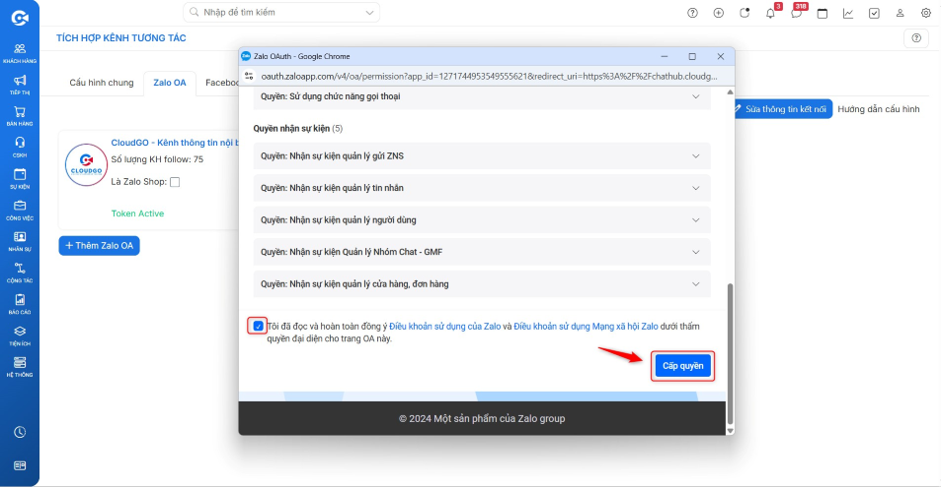Click the page help button below top bar
This screenshot has width=941, height=487.
pyautogui.click(x=916, y=38)
